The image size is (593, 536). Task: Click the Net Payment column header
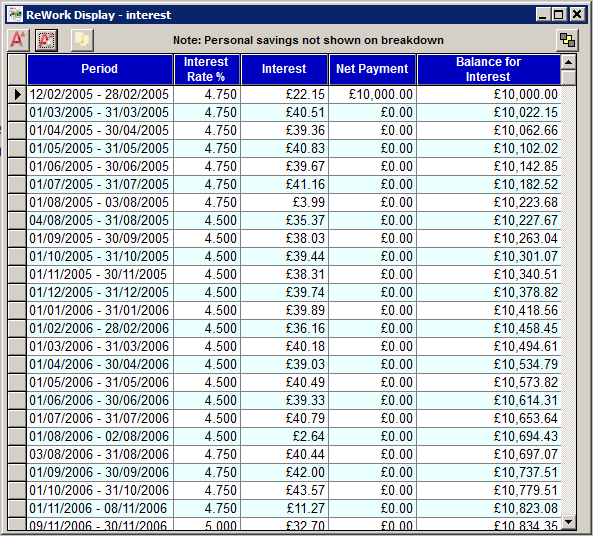point(372,69)
